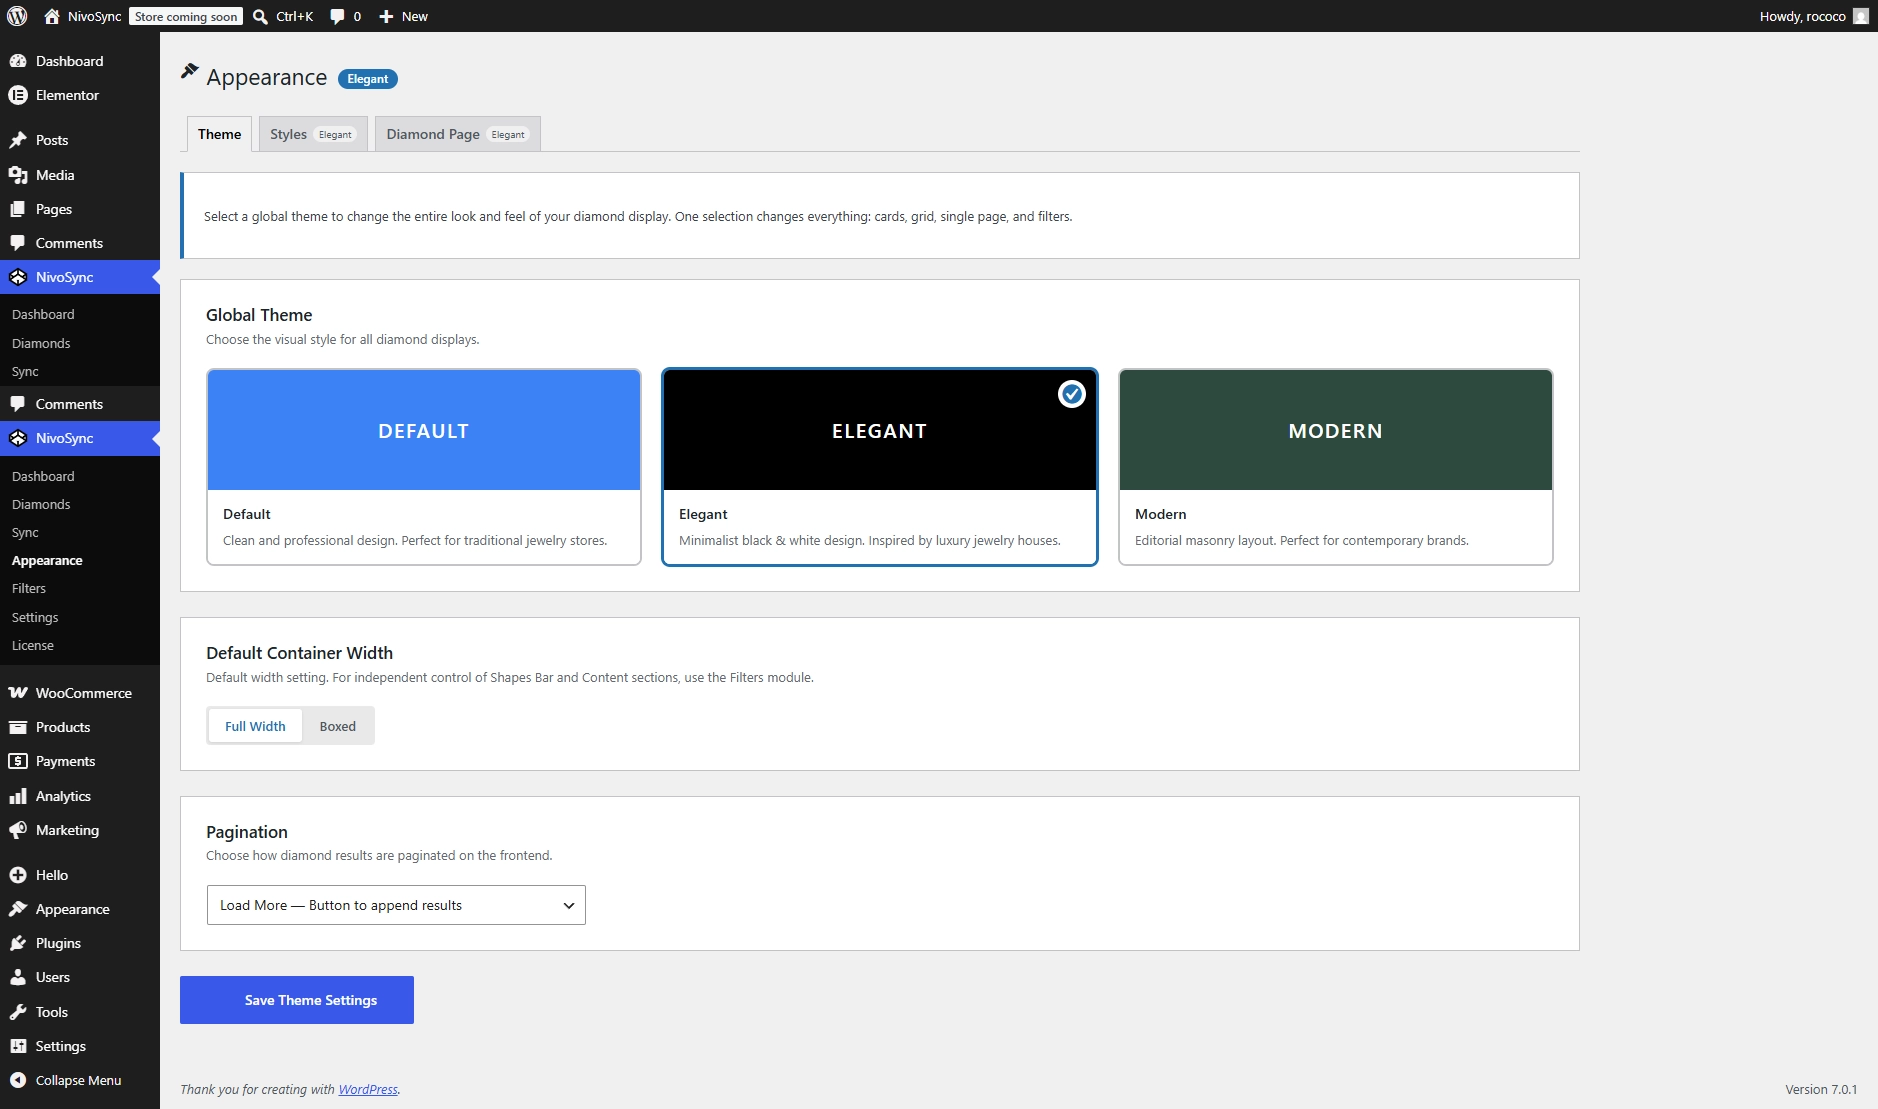The height and width of the screenshot is (1109, 1878).
Task: Click the Tools wrench icon
Action: tap(18, 1012)
